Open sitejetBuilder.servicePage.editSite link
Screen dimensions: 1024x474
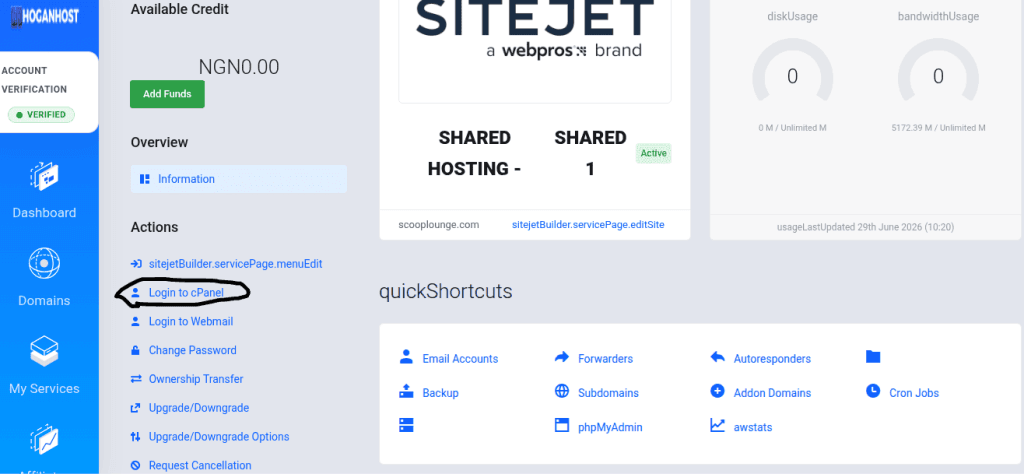pyautogui.click(x=588, y=225)
